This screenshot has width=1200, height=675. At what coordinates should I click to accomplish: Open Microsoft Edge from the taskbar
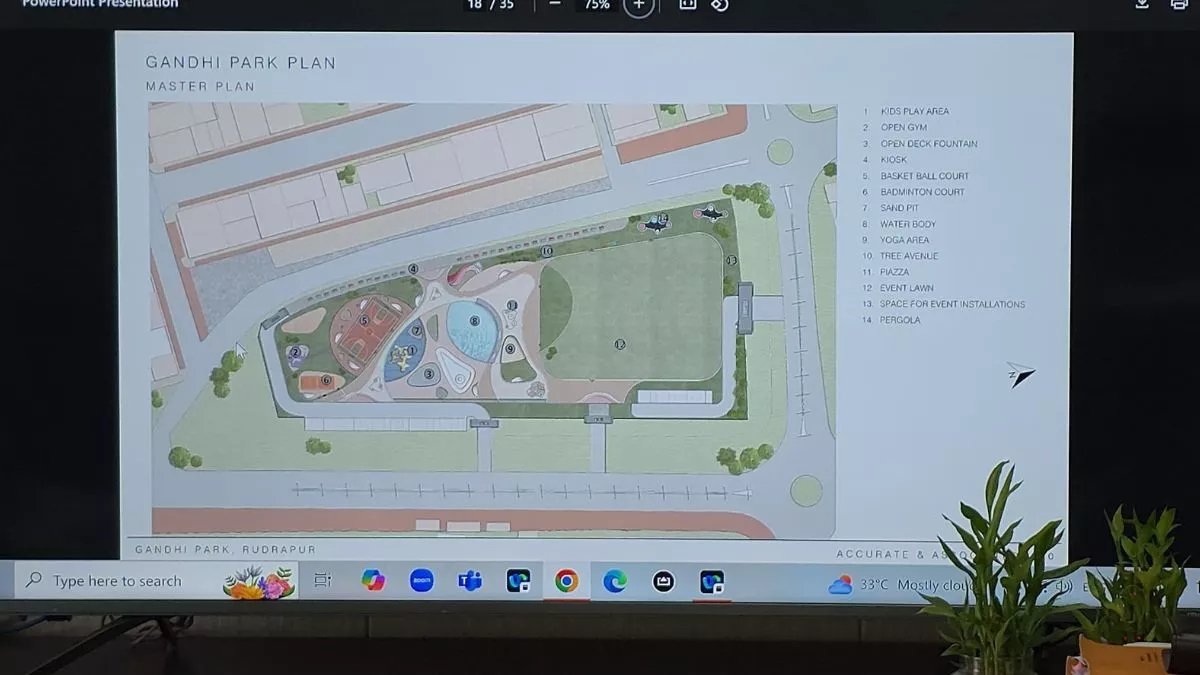click(x=614, y=581)
